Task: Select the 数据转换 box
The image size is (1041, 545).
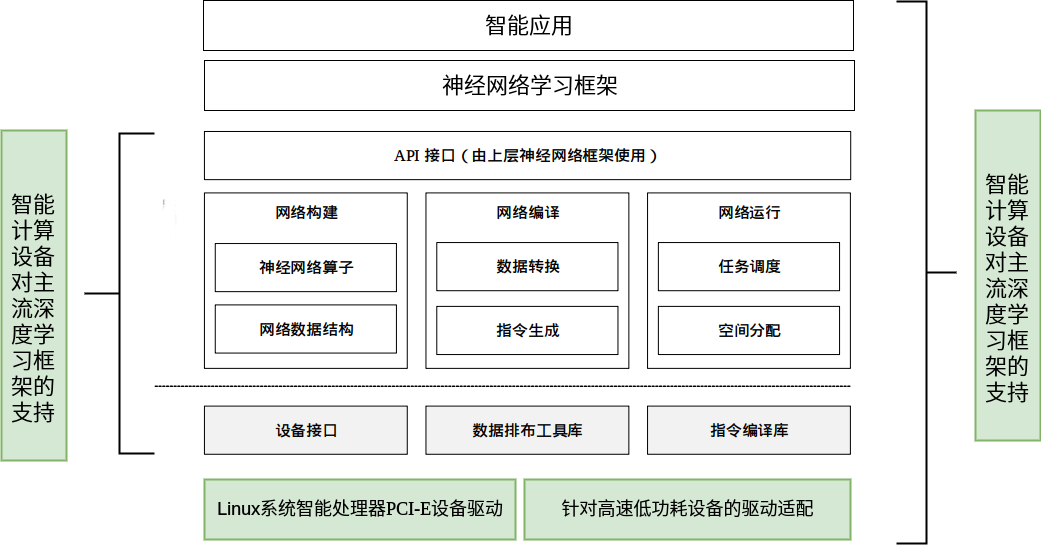Action: [527, 267]
